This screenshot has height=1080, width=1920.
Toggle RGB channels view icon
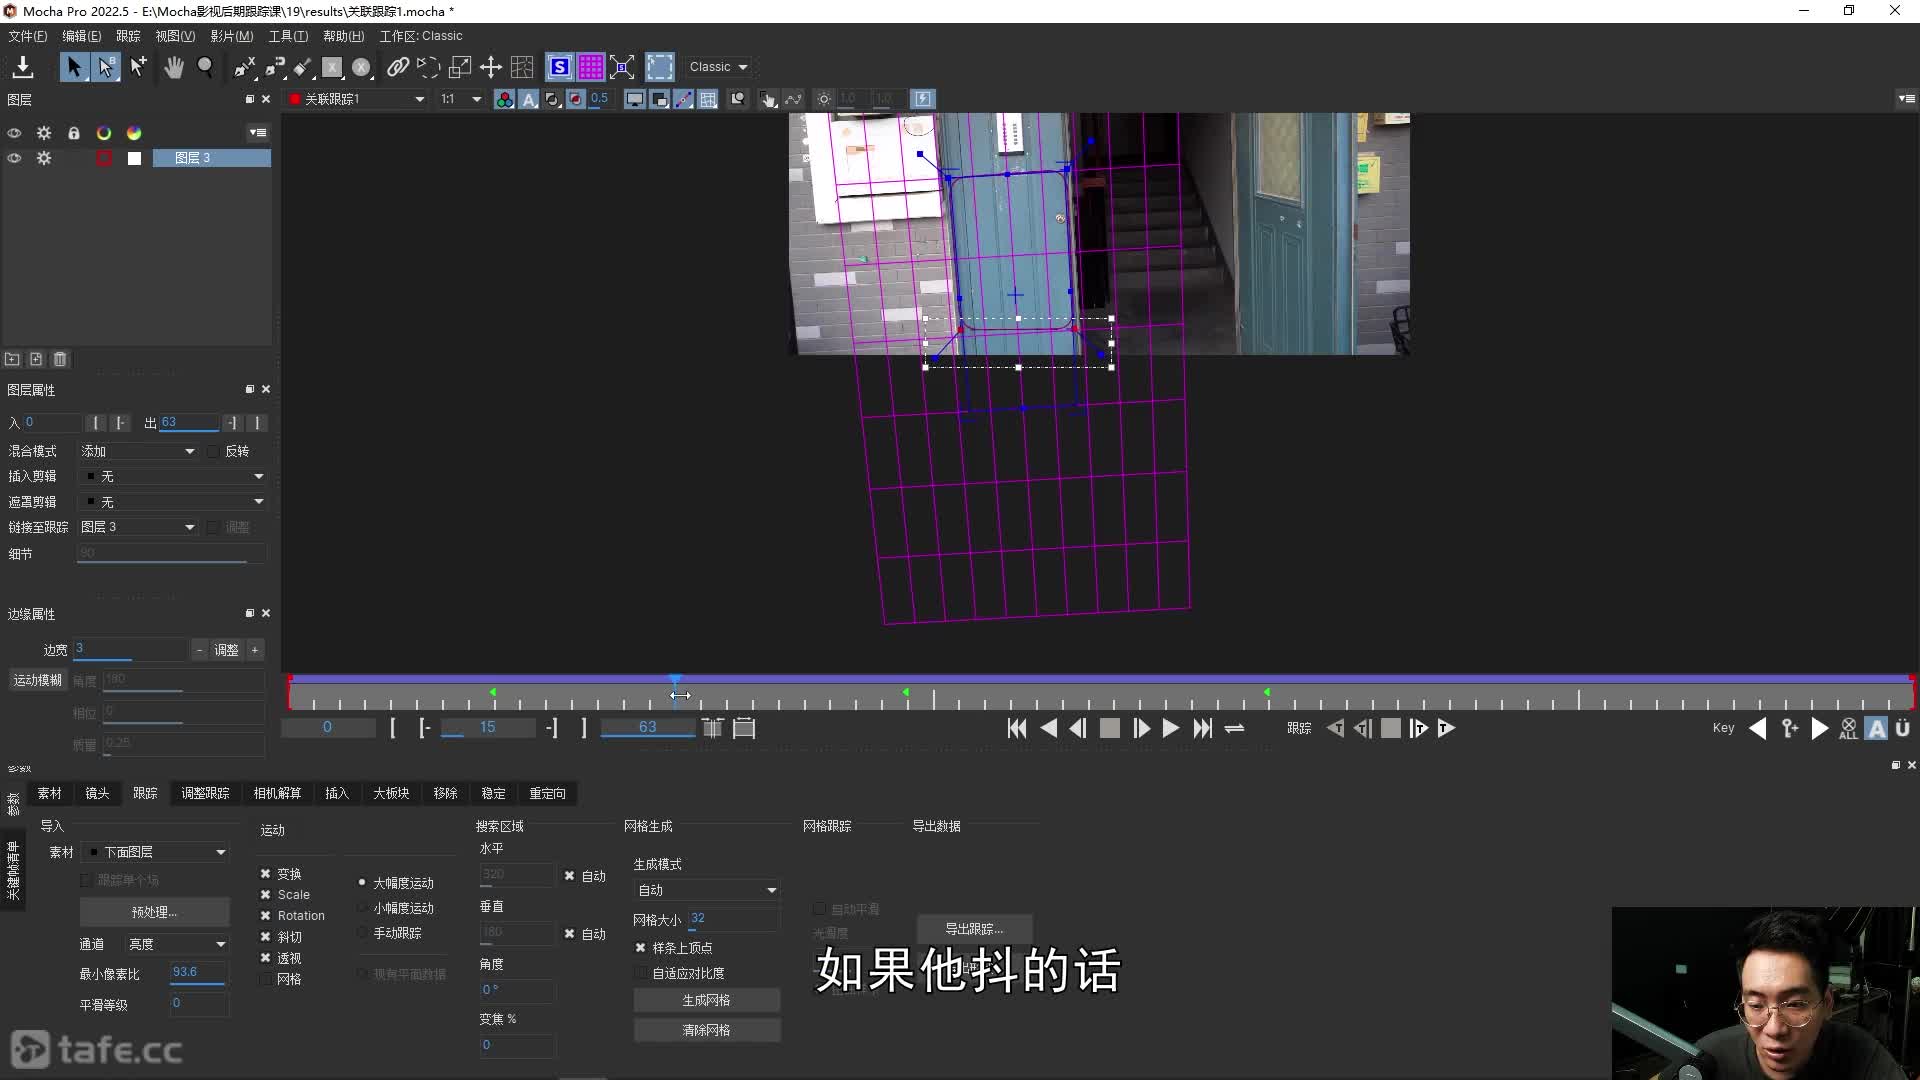pos(505,99)
